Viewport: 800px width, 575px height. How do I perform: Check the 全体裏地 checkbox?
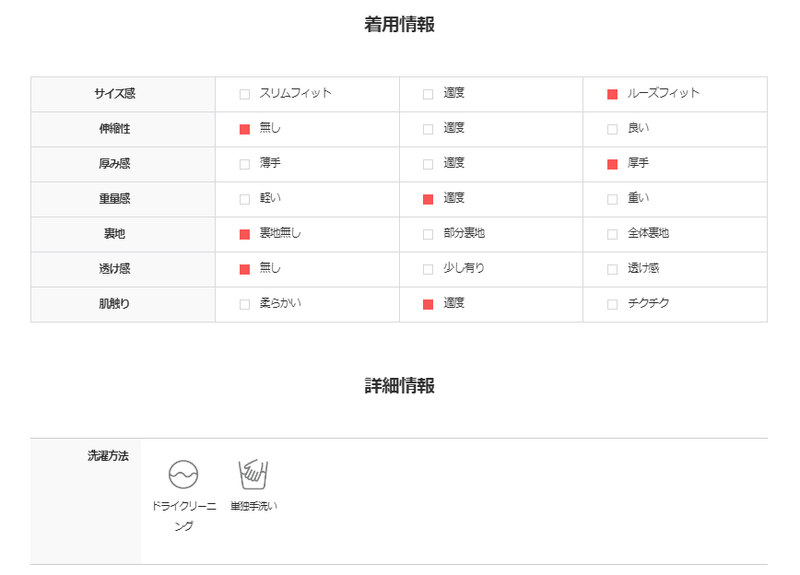tap(612, 234)
